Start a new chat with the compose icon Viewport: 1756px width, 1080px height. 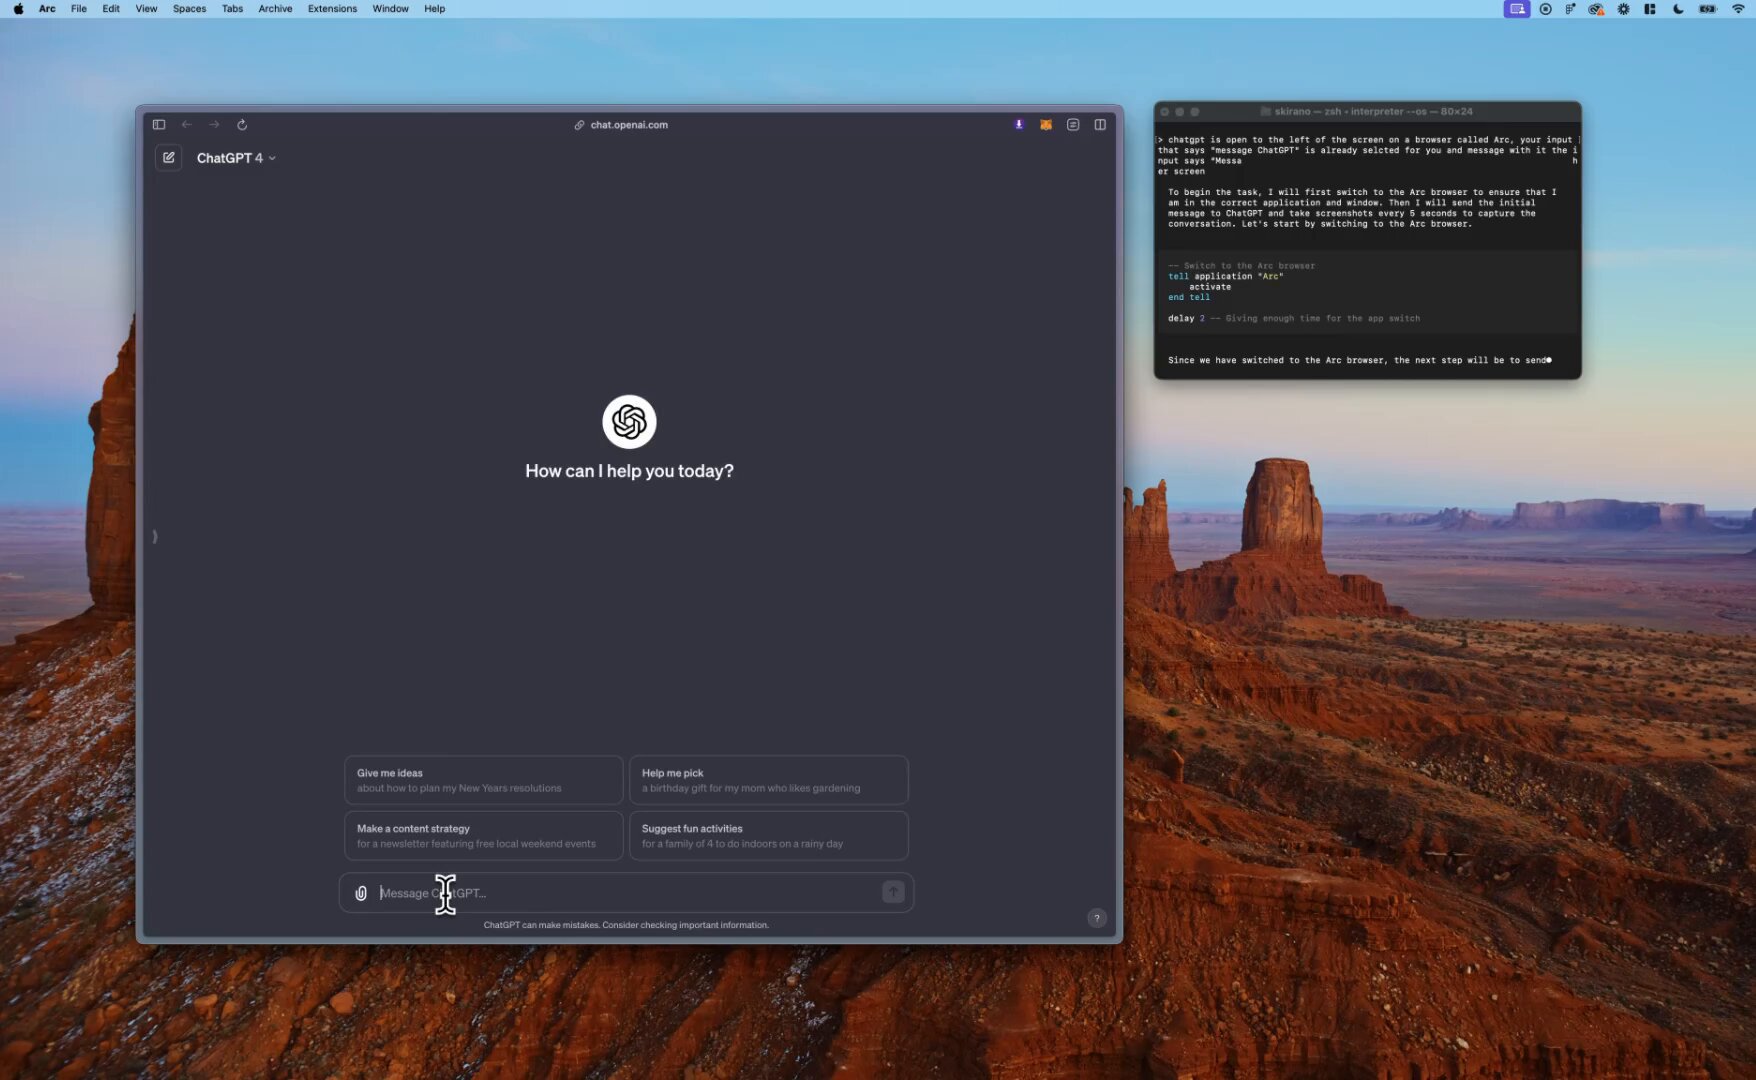169,158
